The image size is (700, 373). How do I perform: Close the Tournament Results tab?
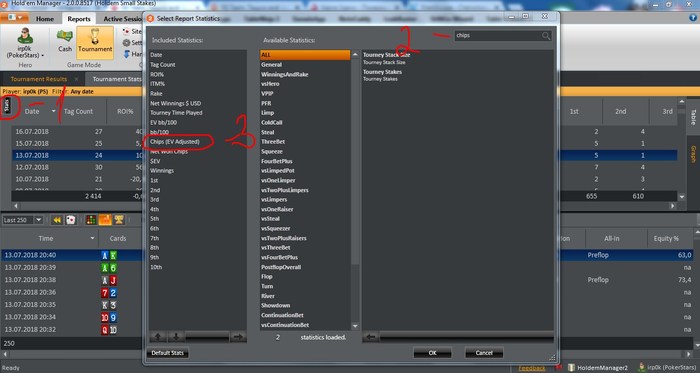click(x=76, y=79)
